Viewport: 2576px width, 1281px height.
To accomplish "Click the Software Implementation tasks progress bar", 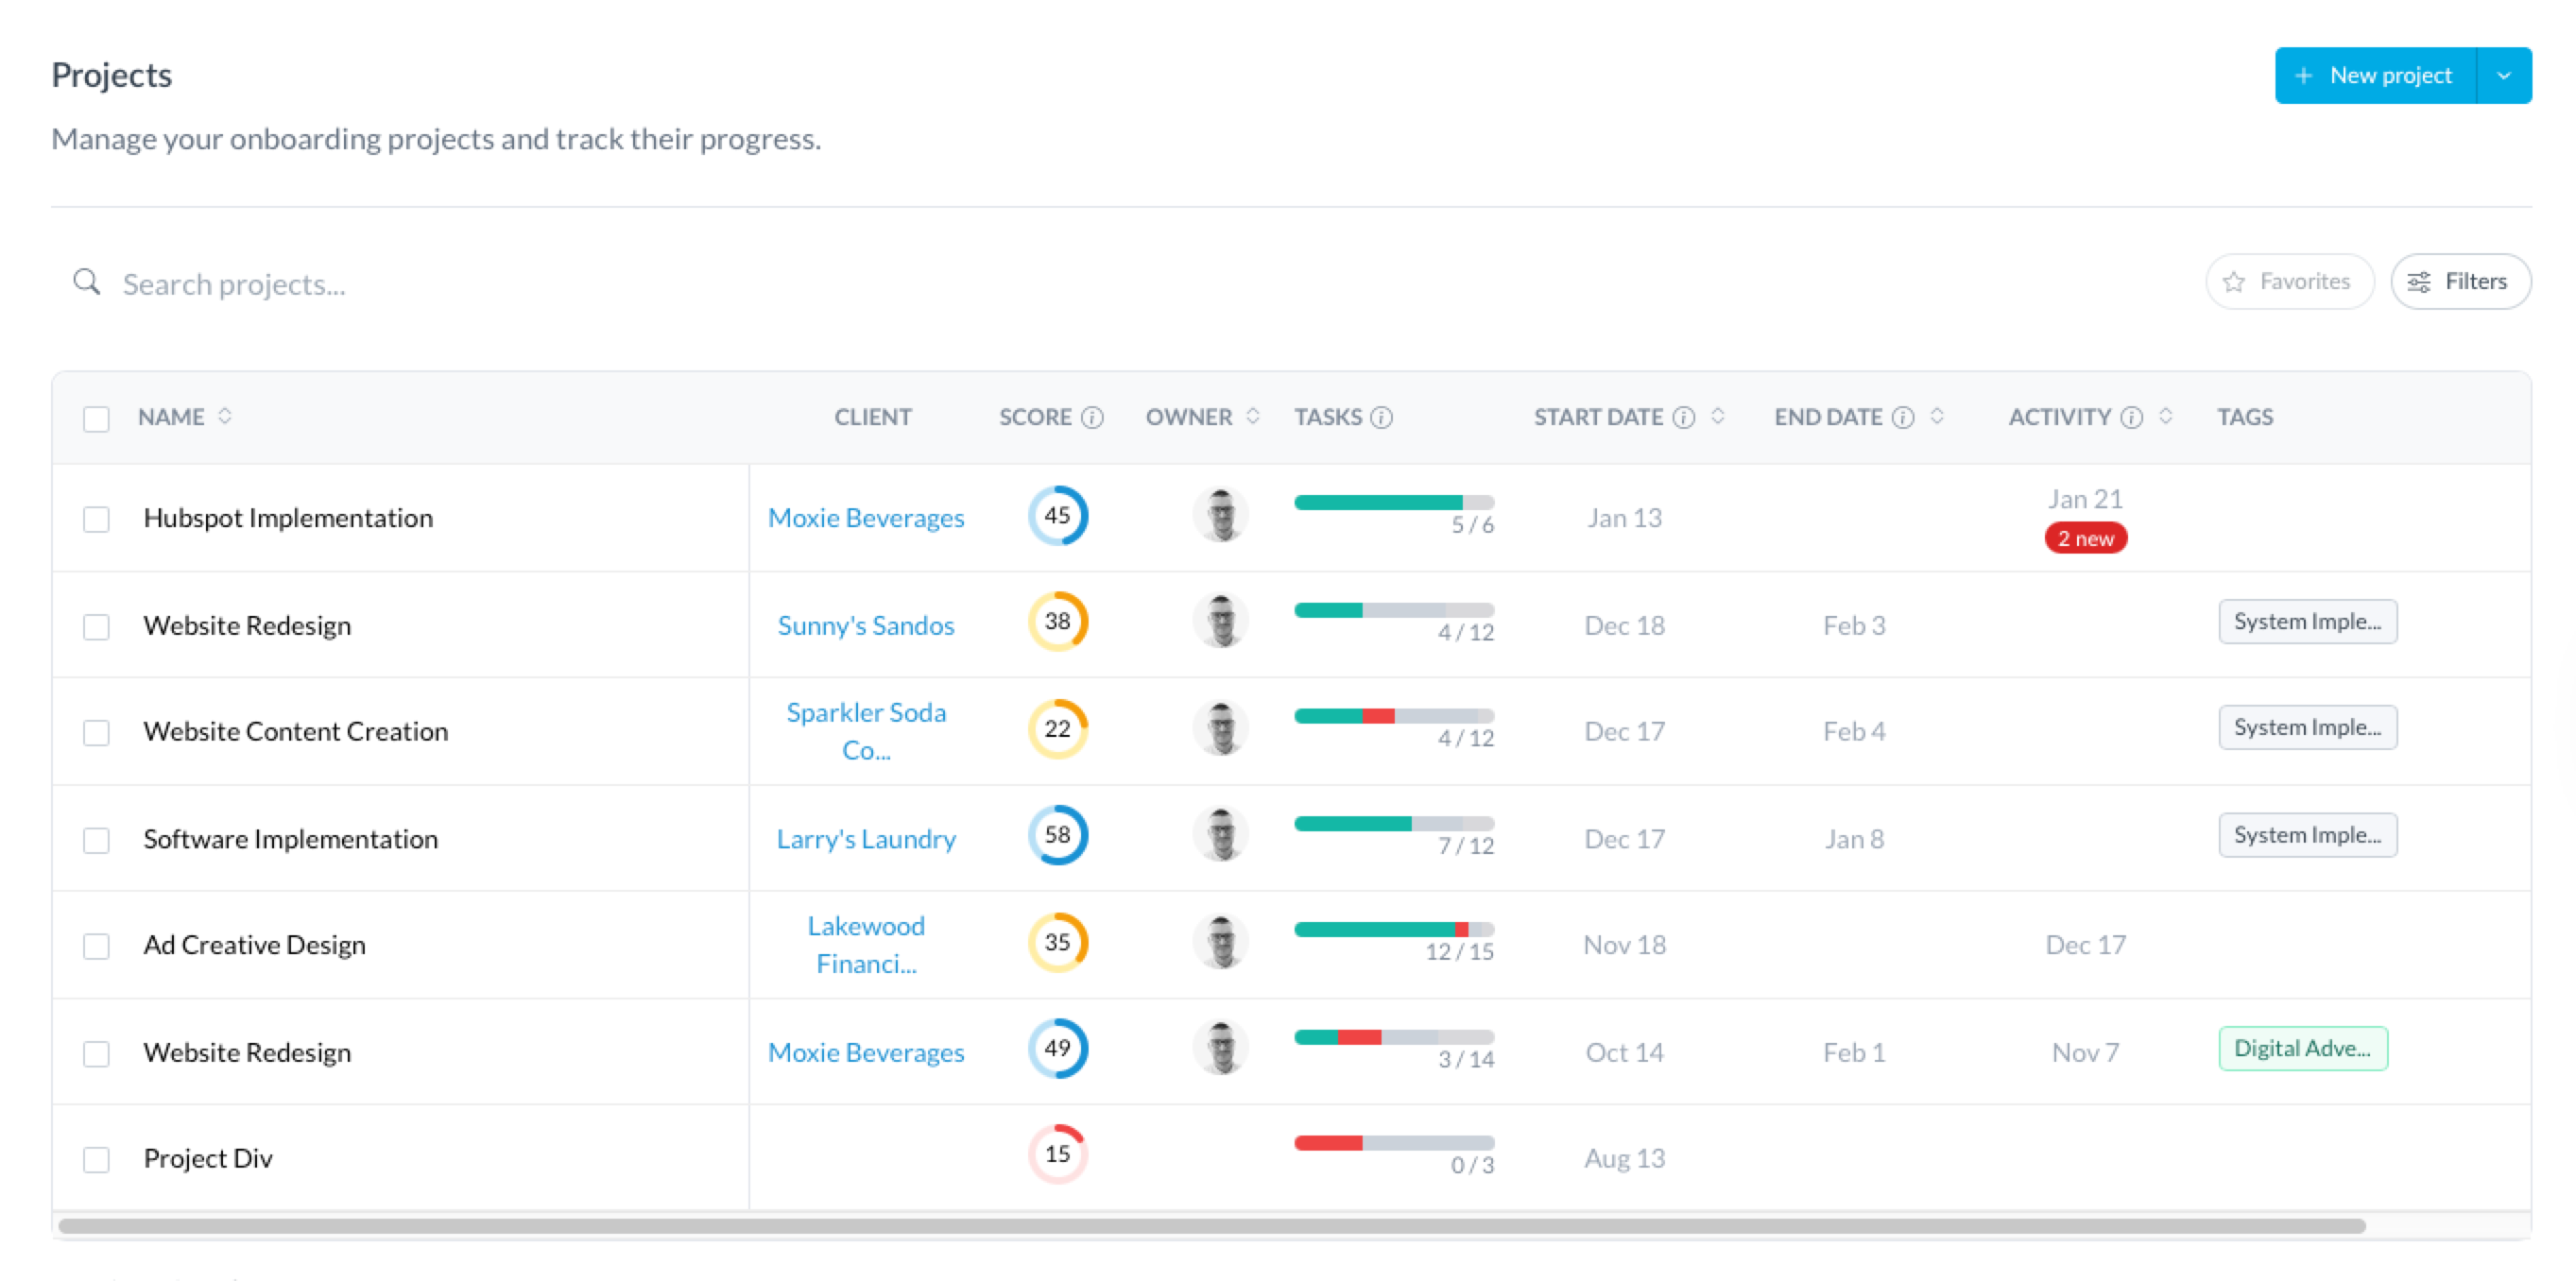I will coord(1393,824).
